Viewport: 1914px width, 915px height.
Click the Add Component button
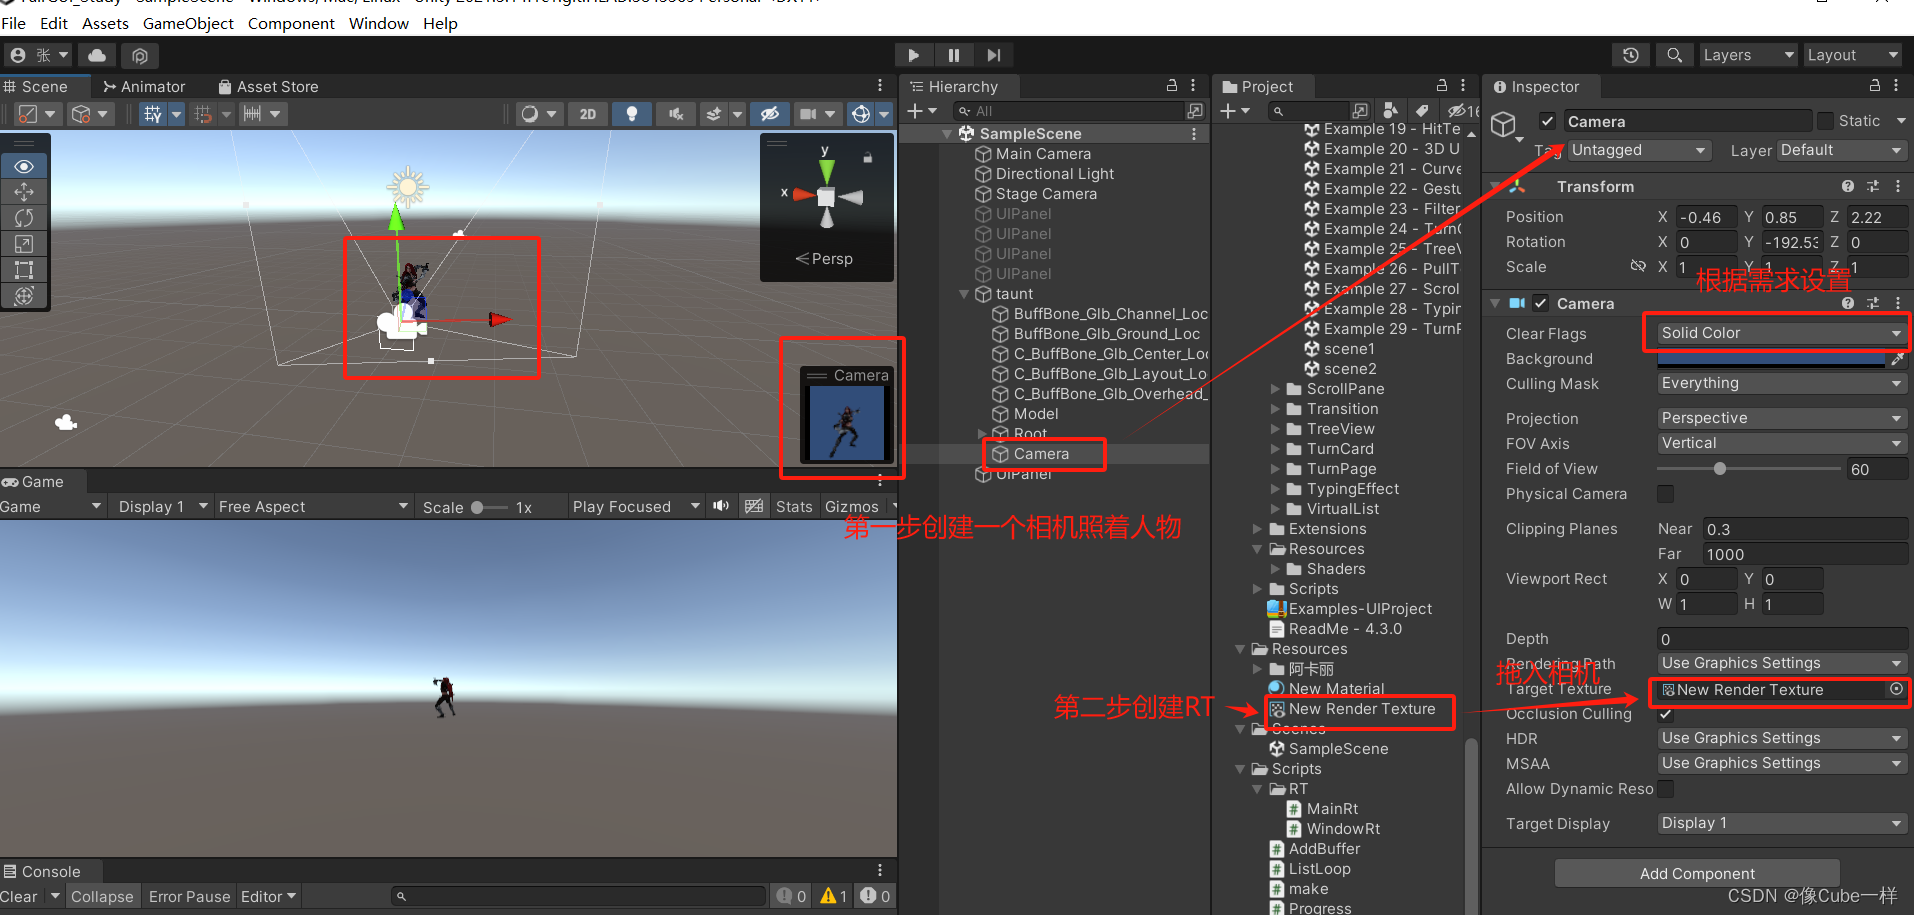(1695, 872)
